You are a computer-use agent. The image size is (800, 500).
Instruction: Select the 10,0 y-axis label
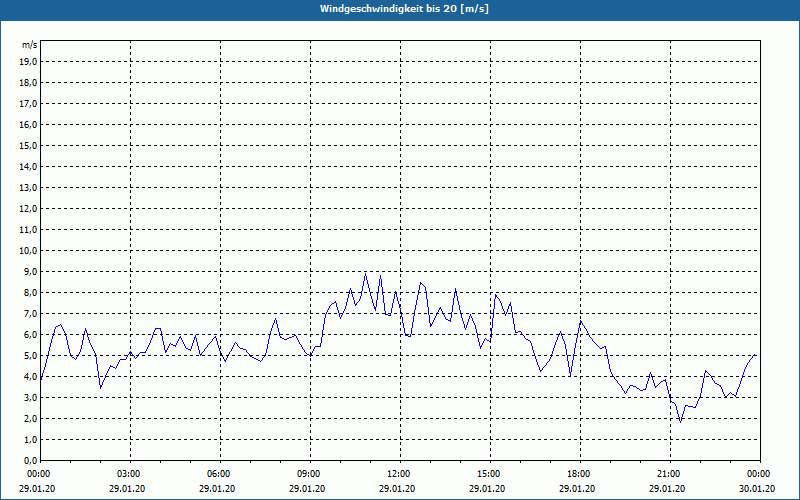[29, 251]
